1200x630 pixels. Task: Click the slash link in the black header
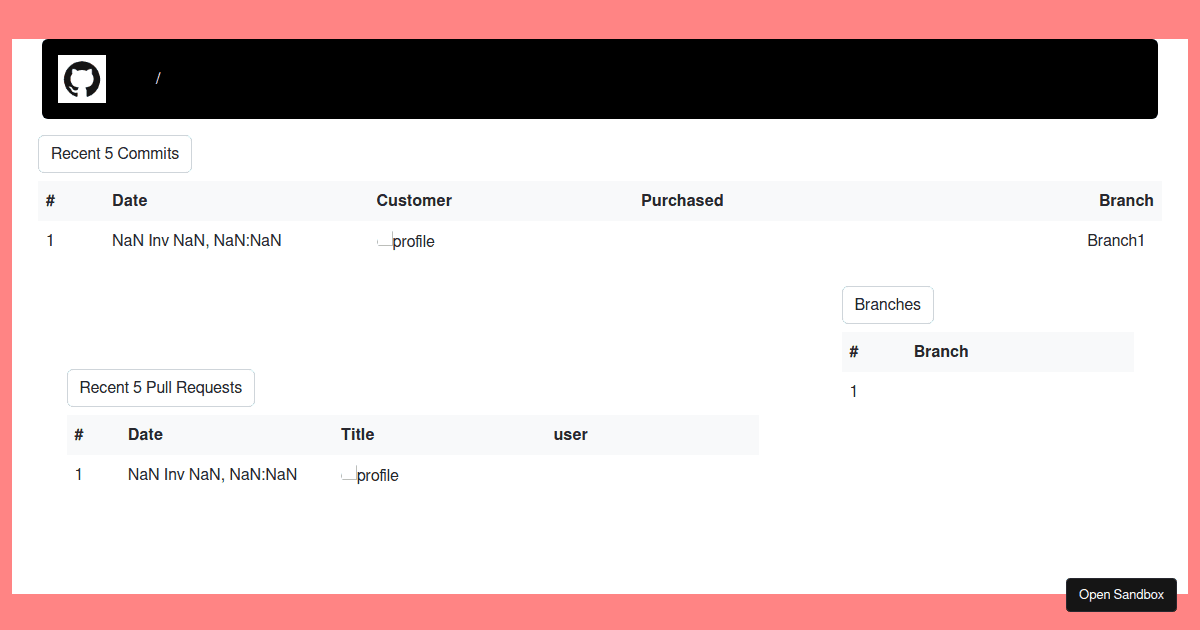pyautogui.click(x=158, y=79)
